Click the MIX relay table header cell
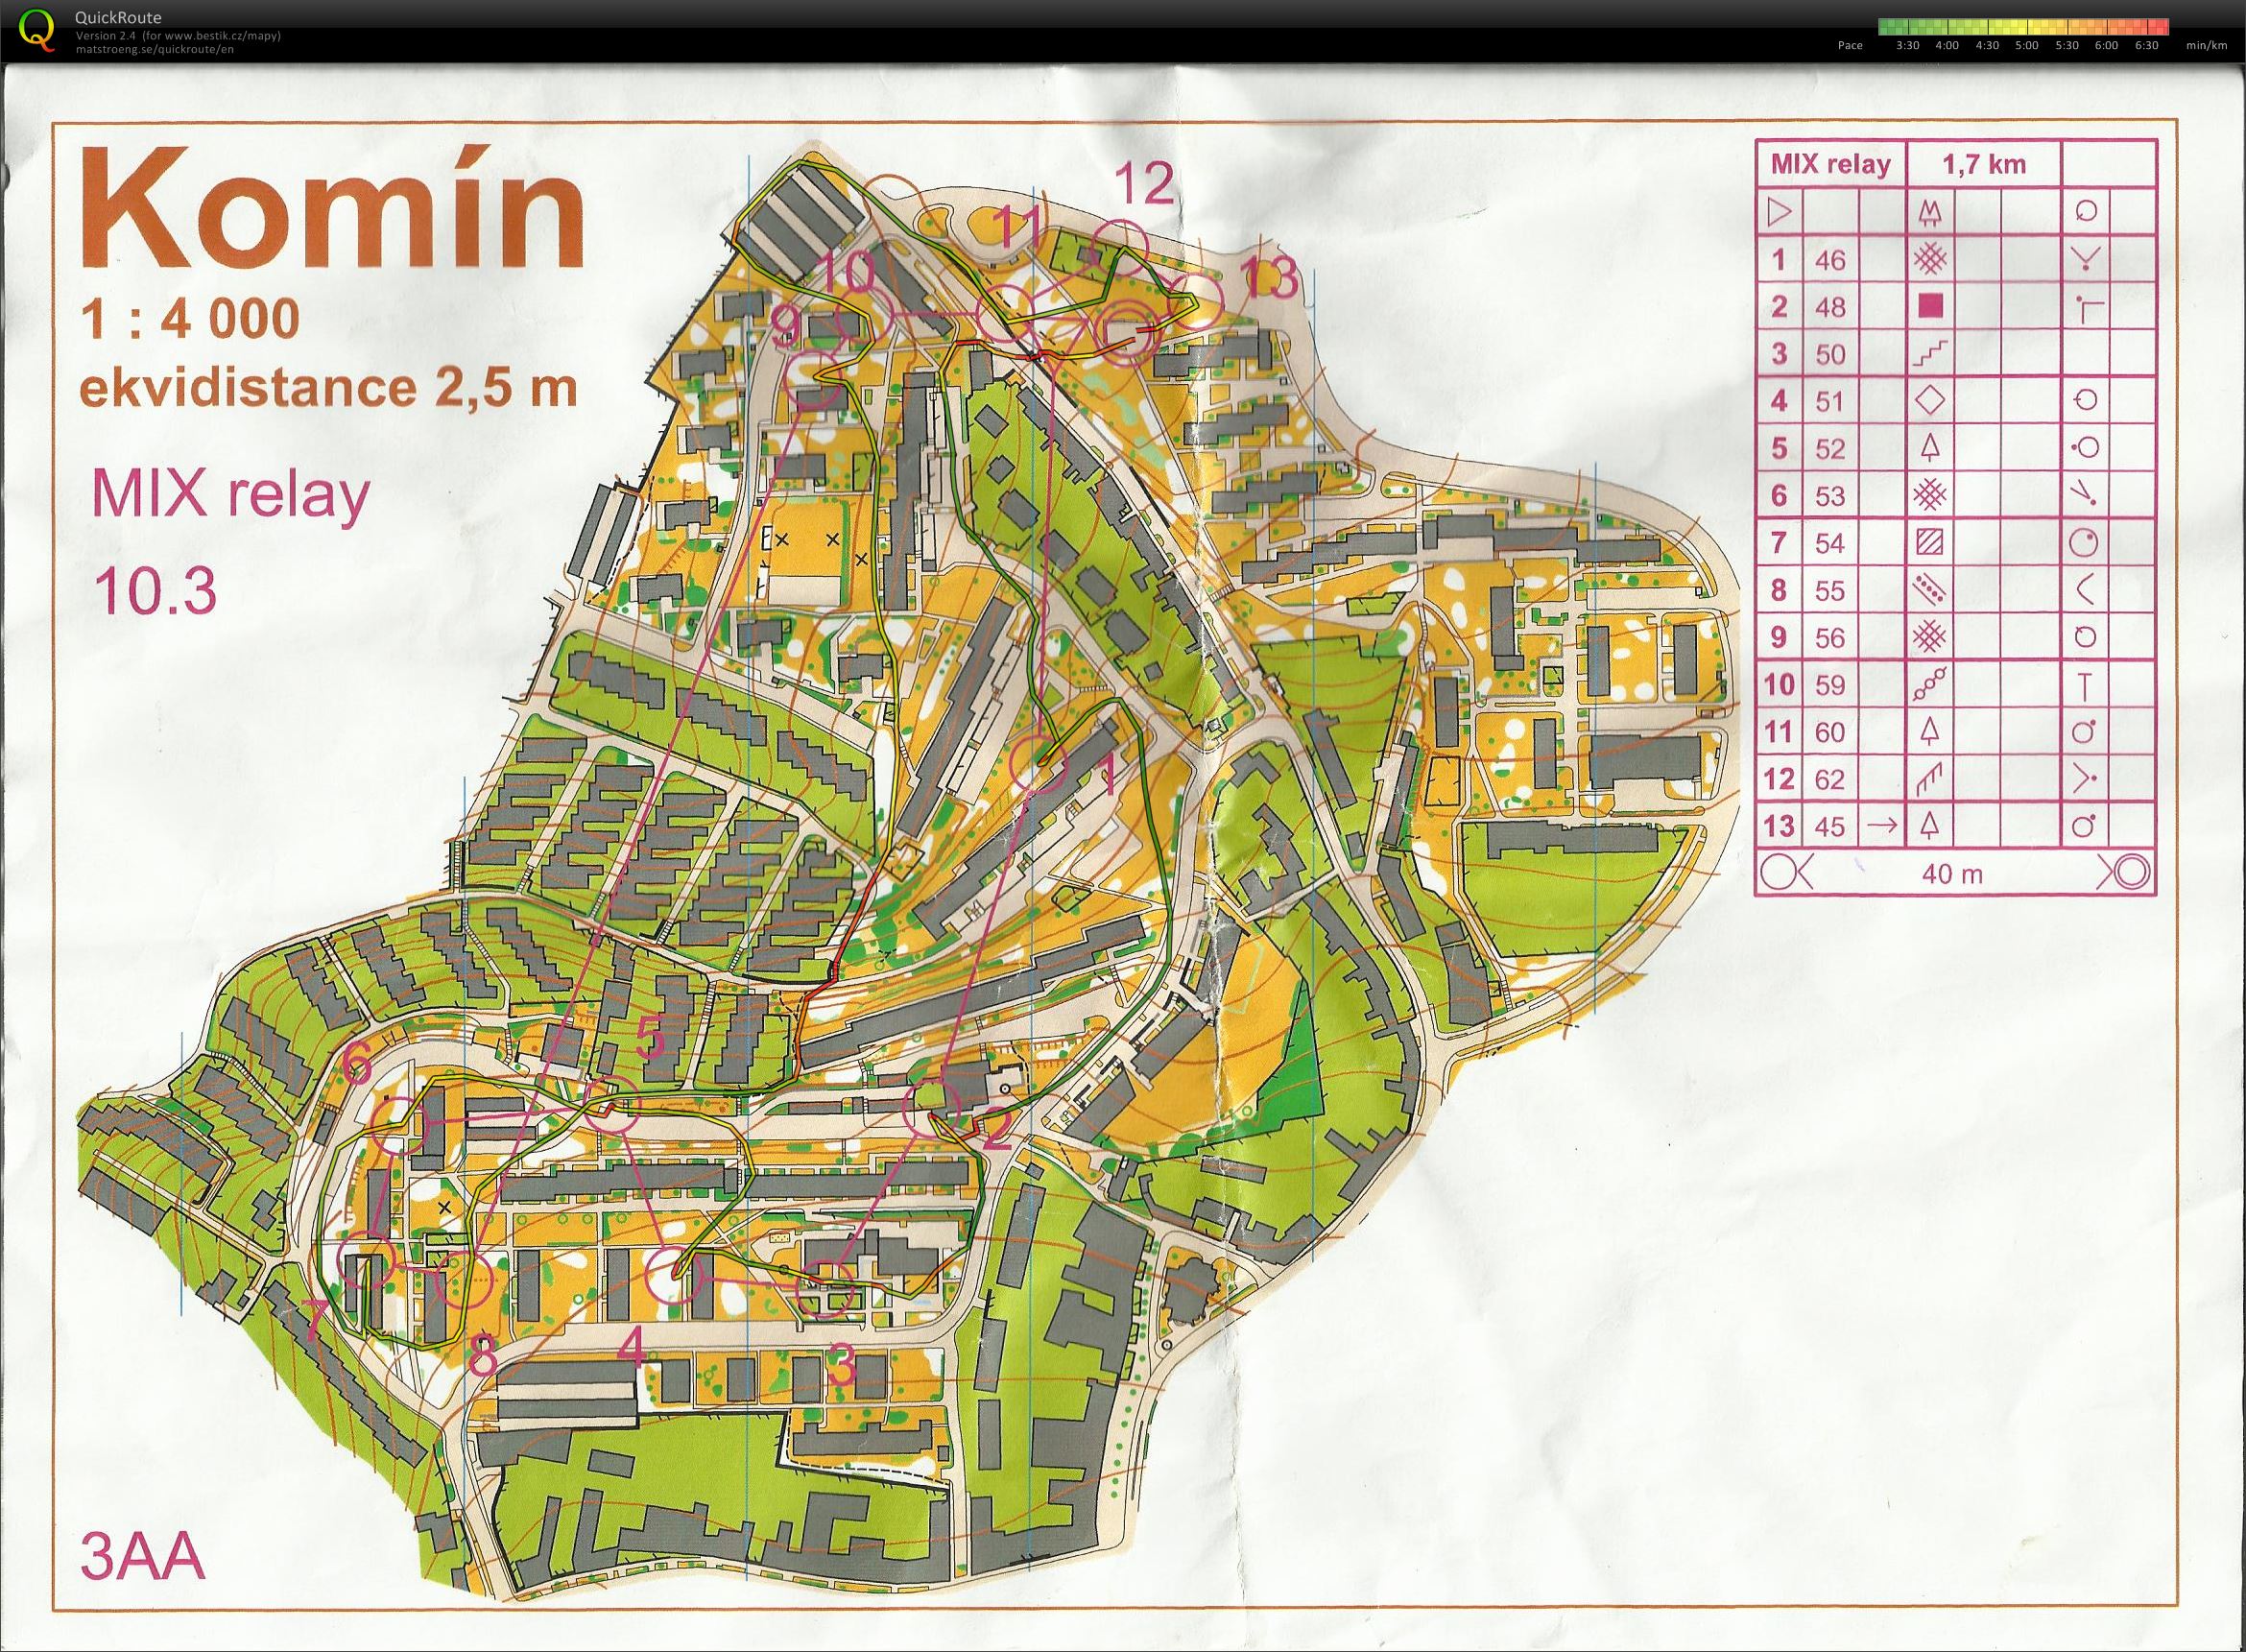2246x1652 pixels. tap(1831, 164)
